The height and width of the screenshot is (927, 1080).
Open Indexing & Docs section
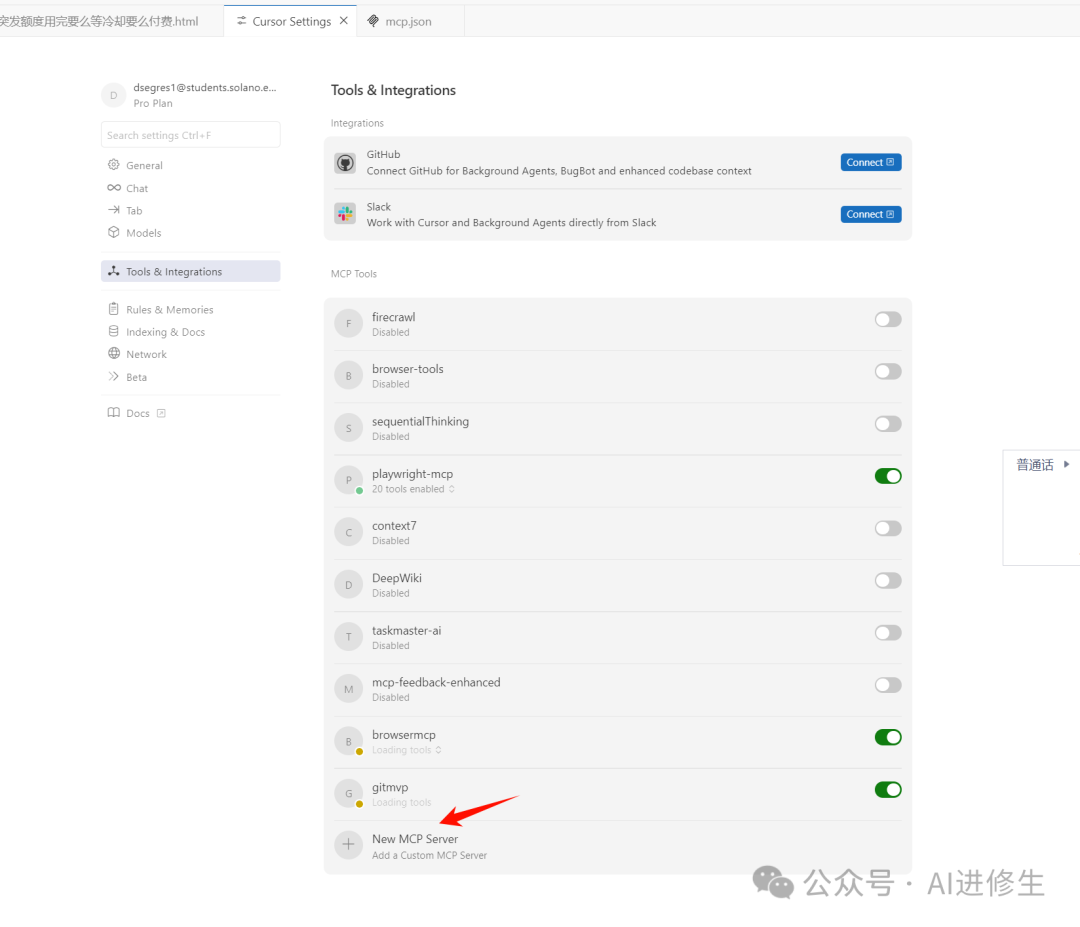(x=190, y=331)
